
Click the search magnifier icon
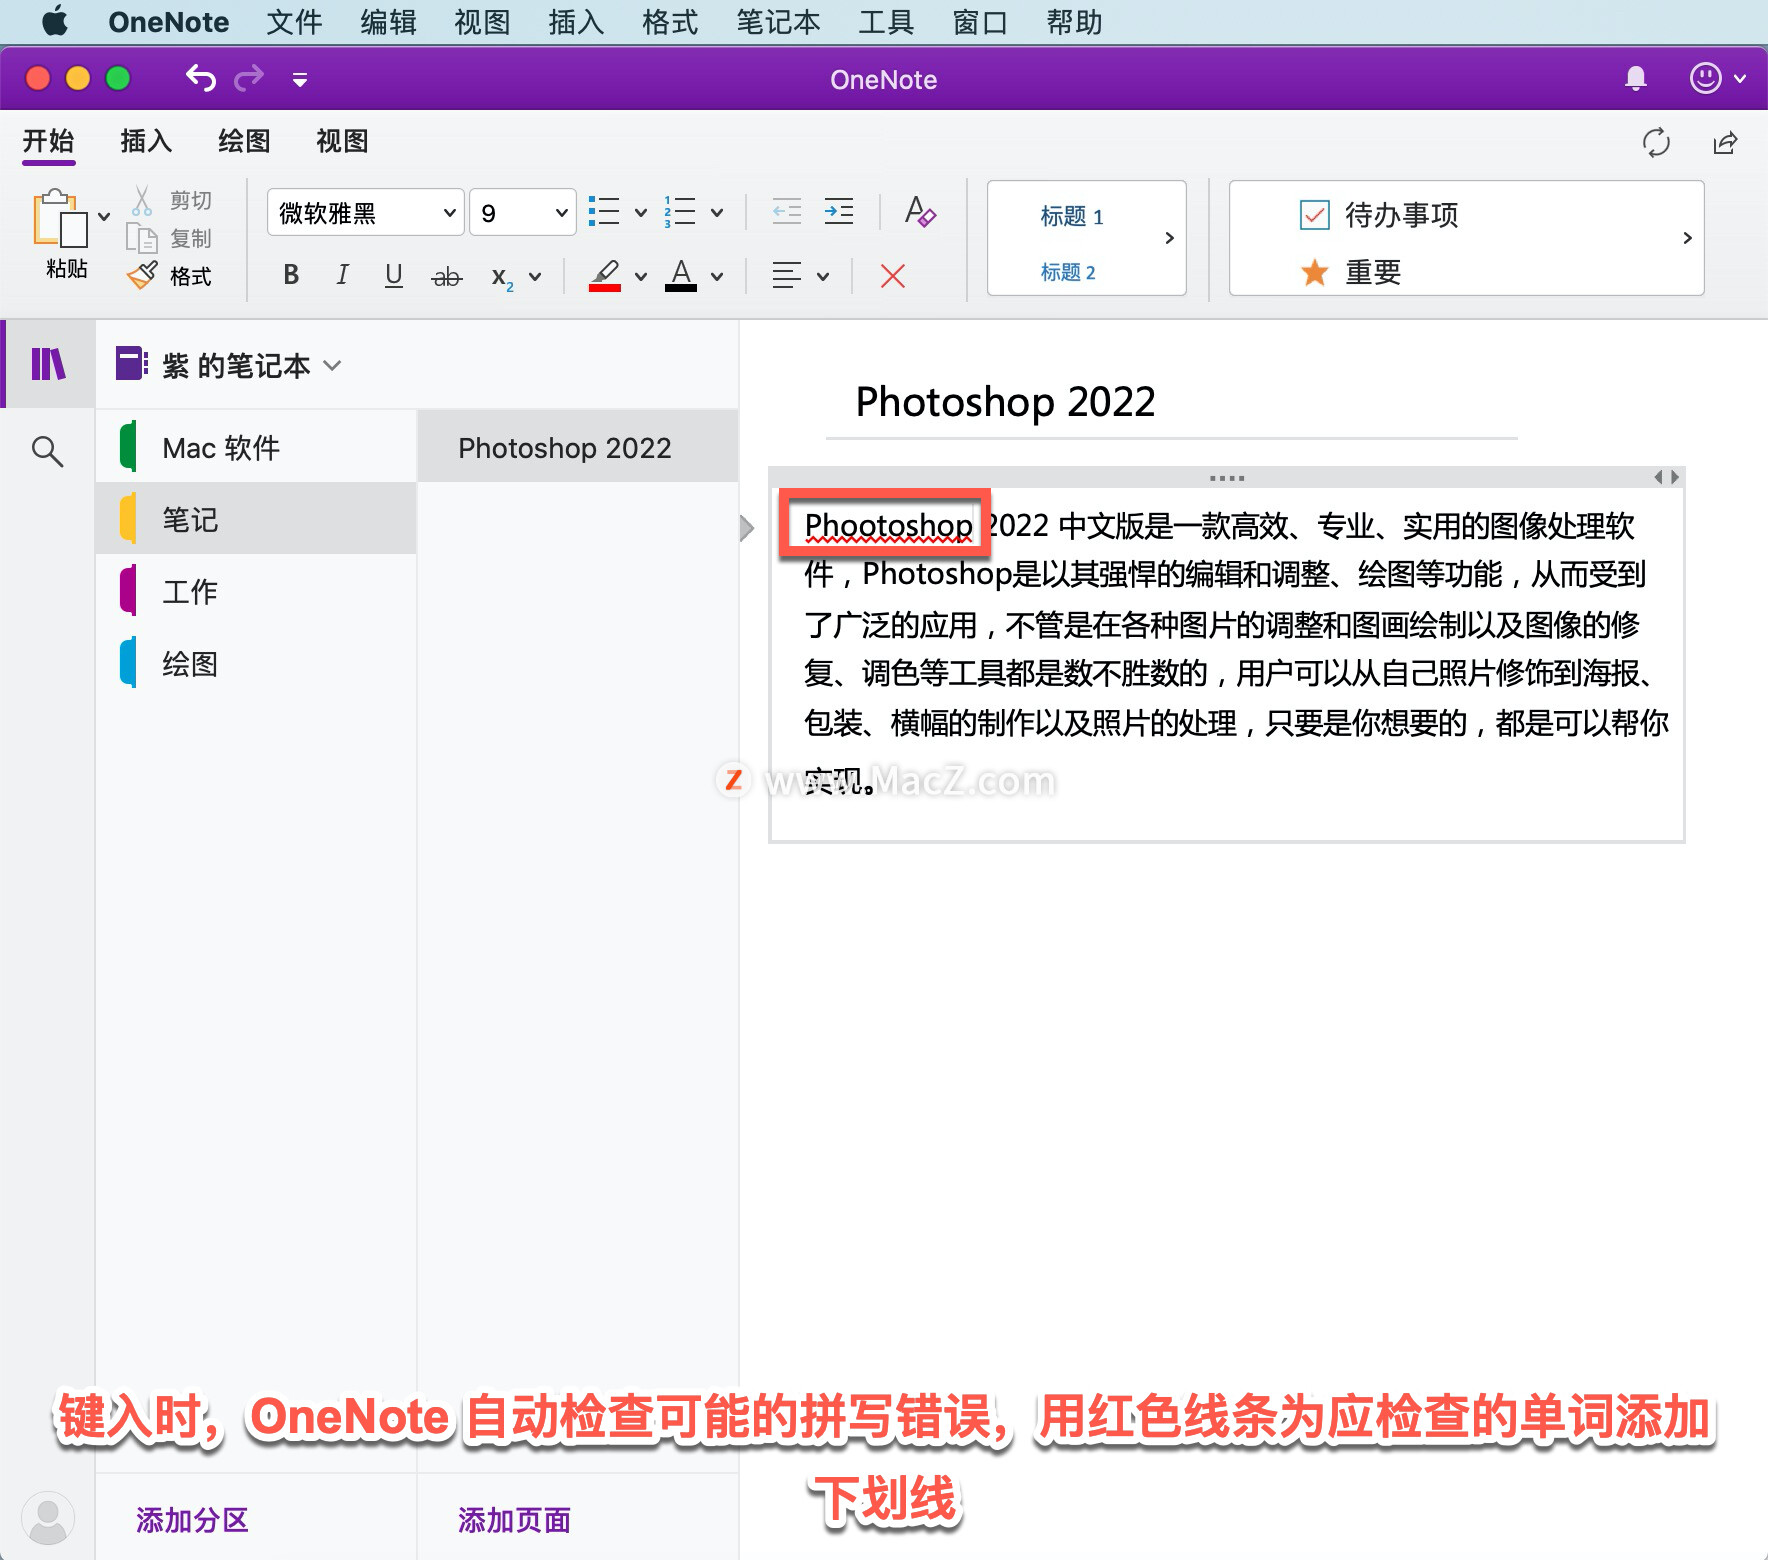(x=47, y=451)
